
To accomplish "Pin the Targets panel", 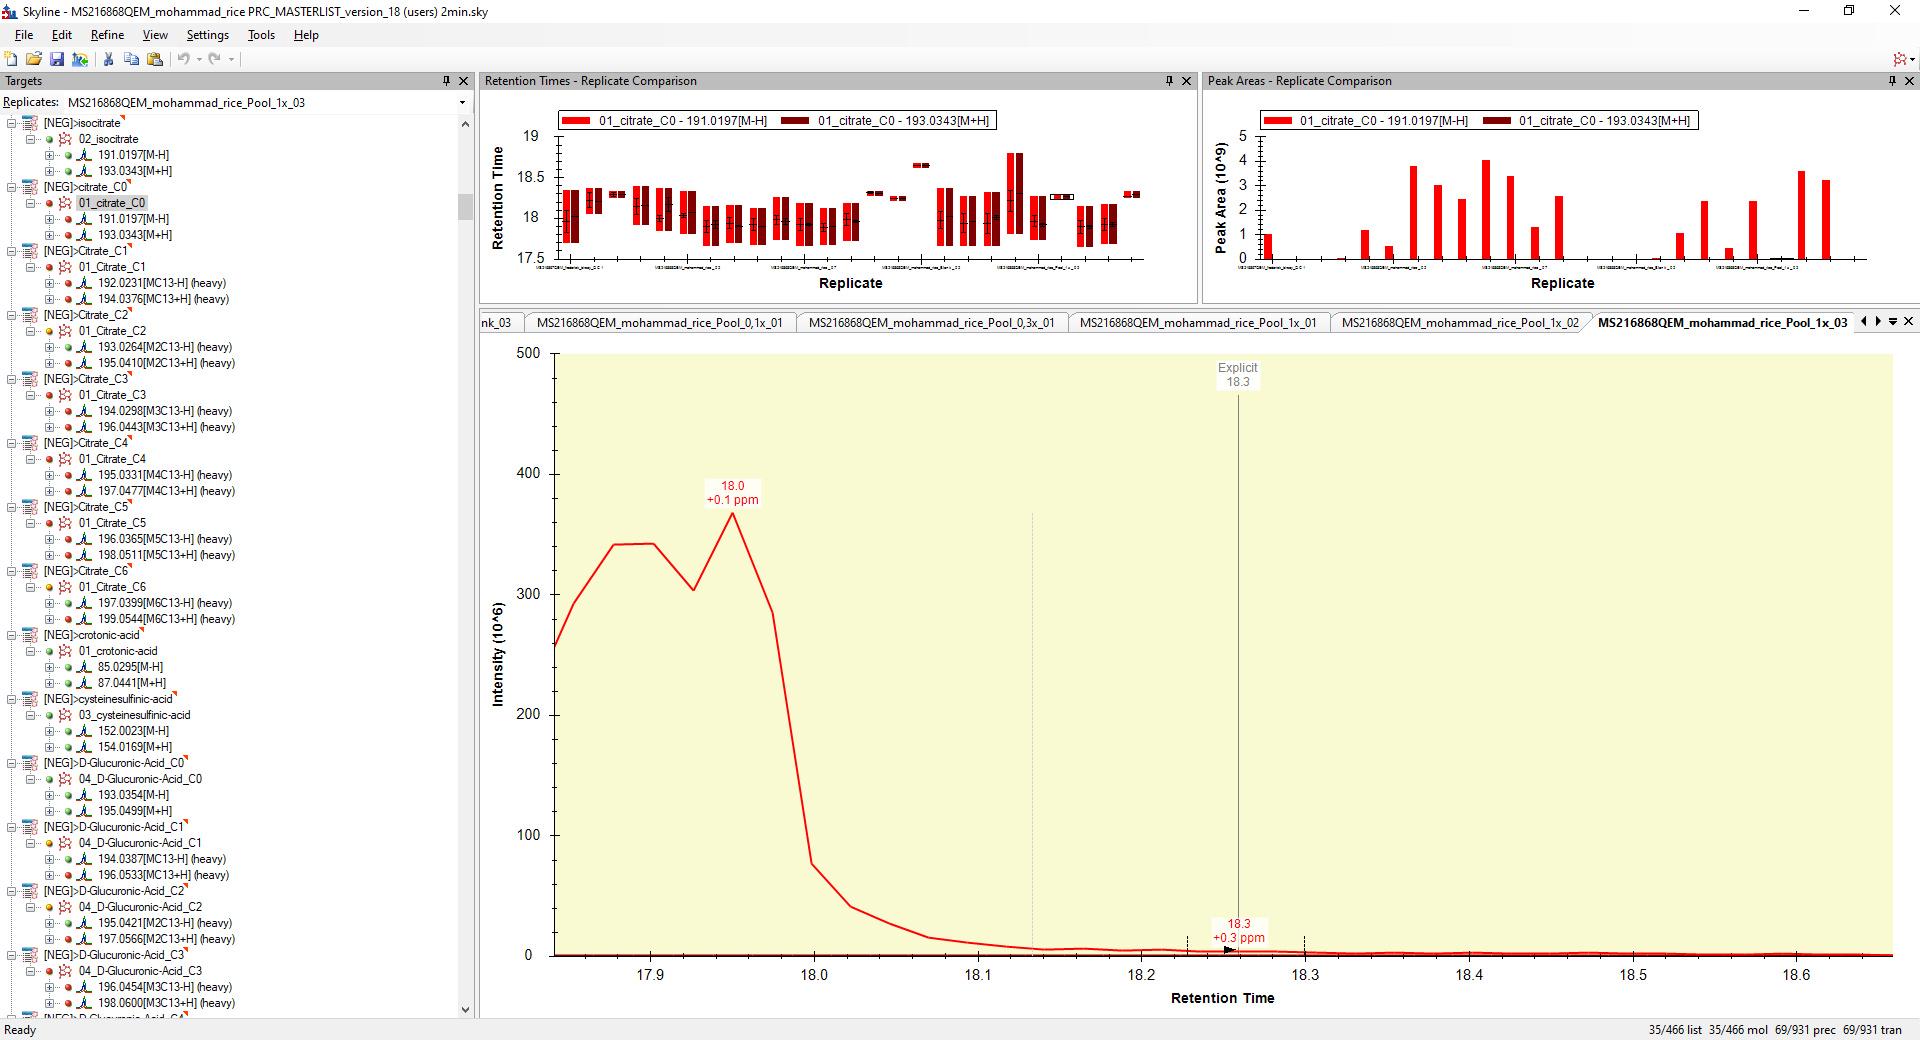I will point(446,81).
